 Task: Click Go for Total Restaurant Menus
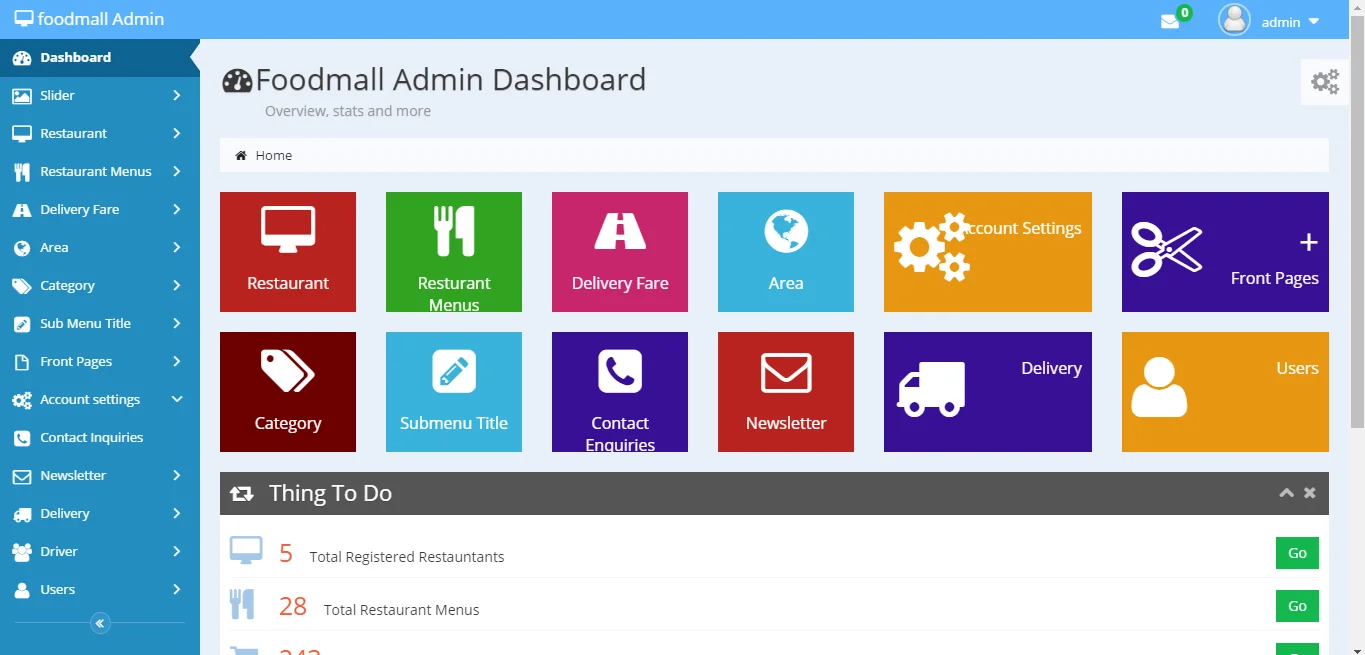1297,606
